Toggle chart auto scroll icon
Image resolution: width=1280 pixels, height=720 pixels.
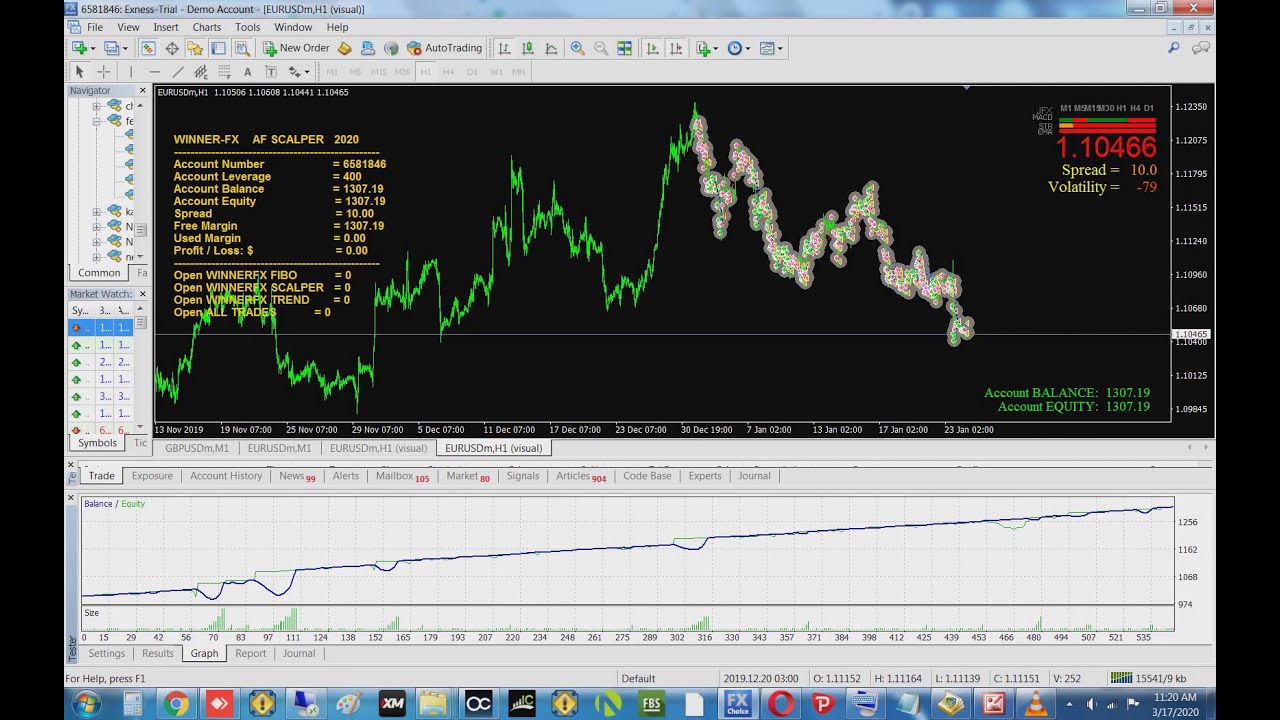652,48
